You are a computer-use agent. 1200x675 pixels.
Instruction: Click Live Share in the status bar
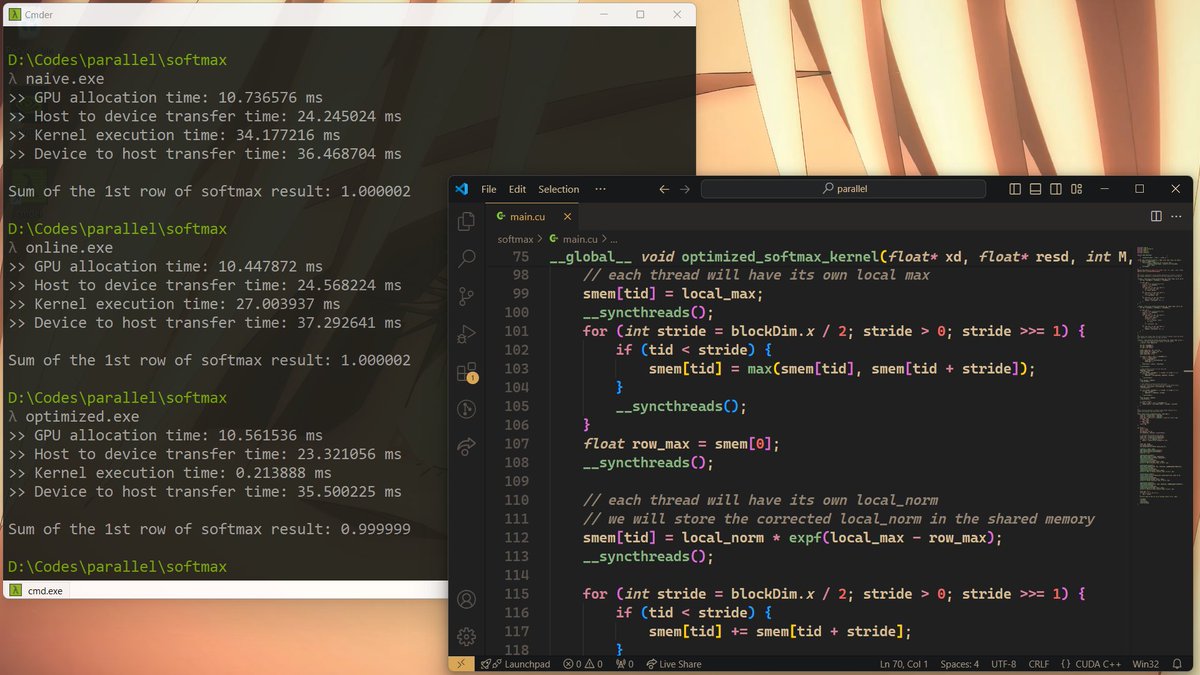pyautogui.click(x=674, y=664)
